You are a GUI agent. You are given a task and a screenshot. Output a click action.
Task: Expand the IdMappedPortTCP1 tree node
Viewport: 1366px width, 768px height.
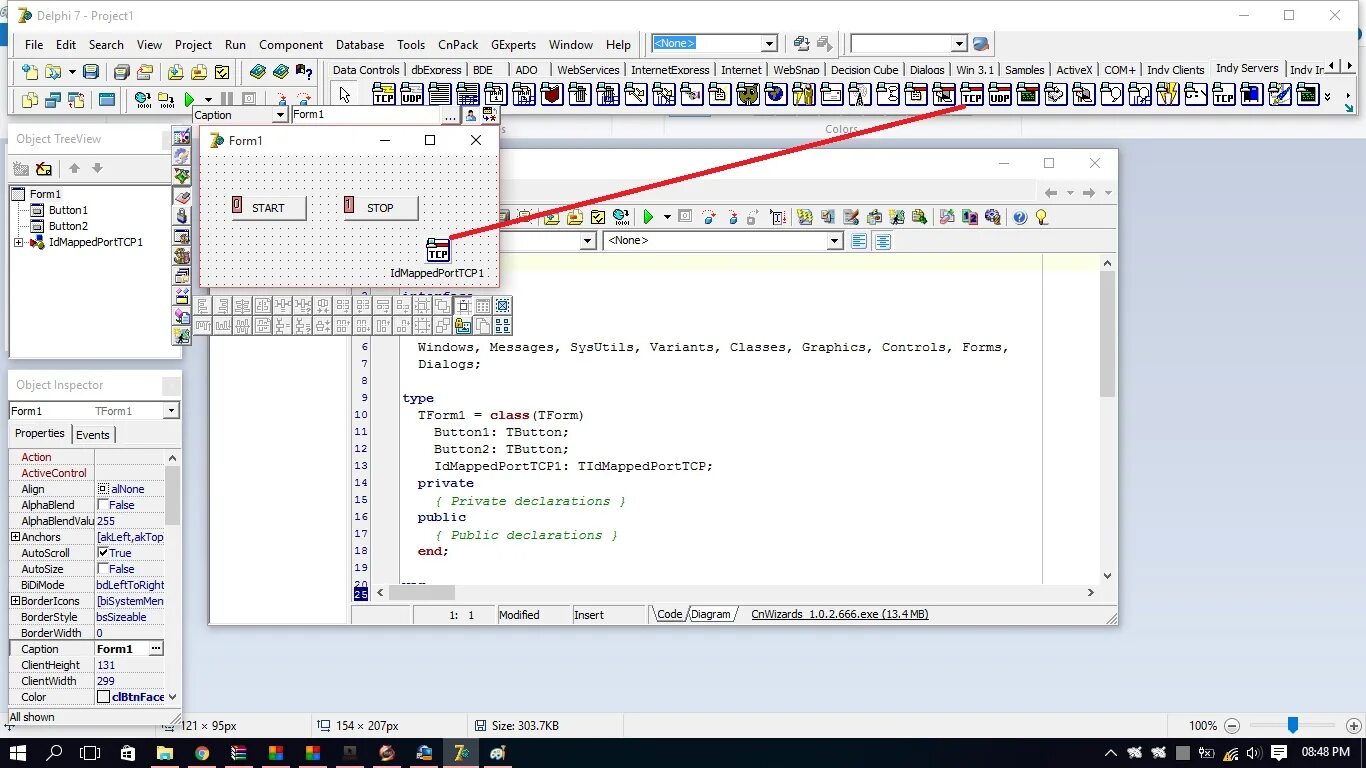coord(19,242)
